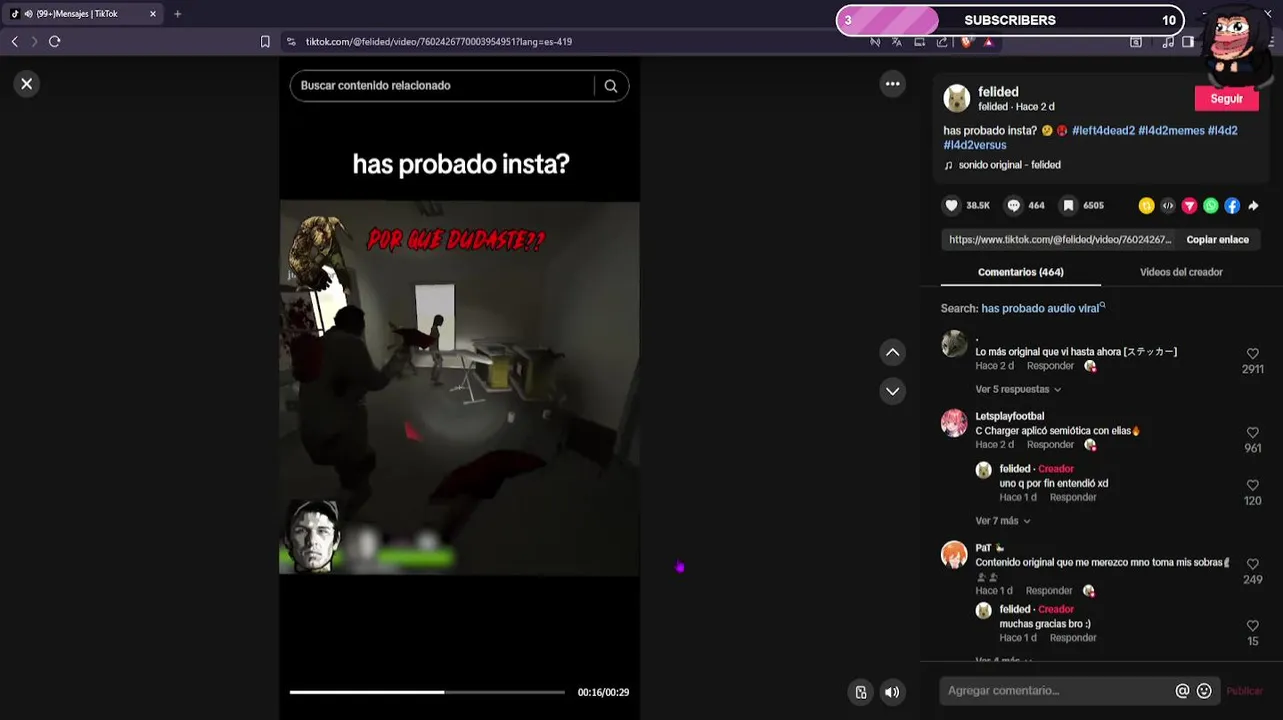Like Letsplayfootbal's comment
This screenshot has width=1283, height=720.
(1252, 433)
